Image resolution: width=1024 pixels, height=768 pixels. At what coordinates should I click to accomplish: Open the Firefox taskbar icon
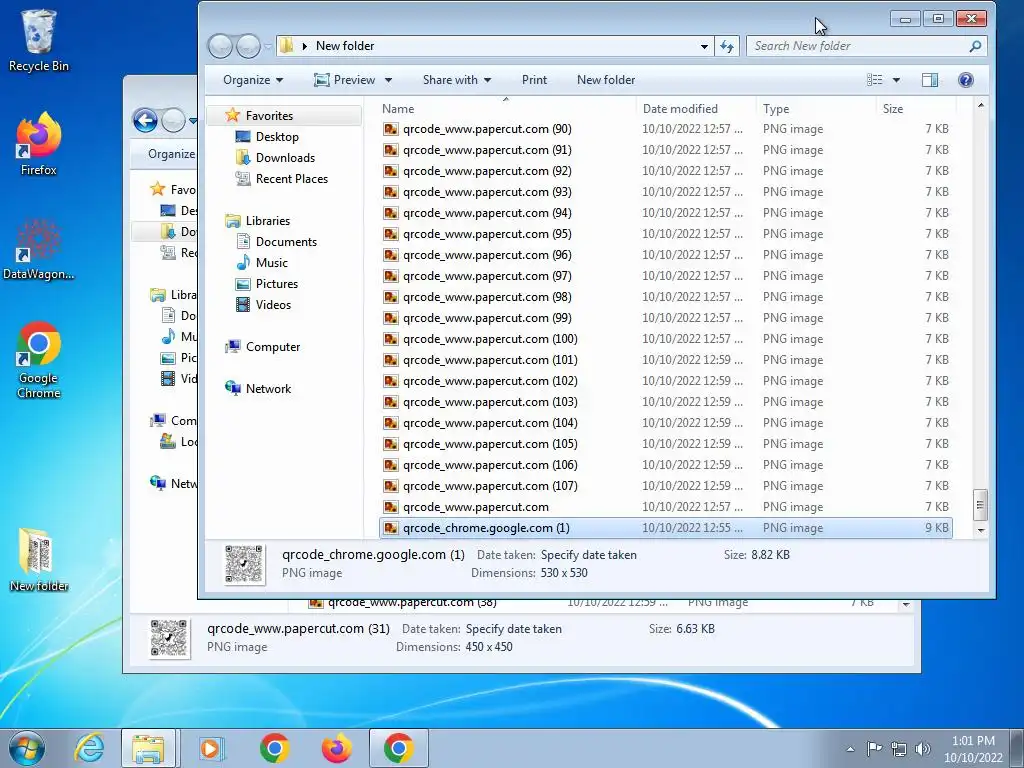pos(336,748)
